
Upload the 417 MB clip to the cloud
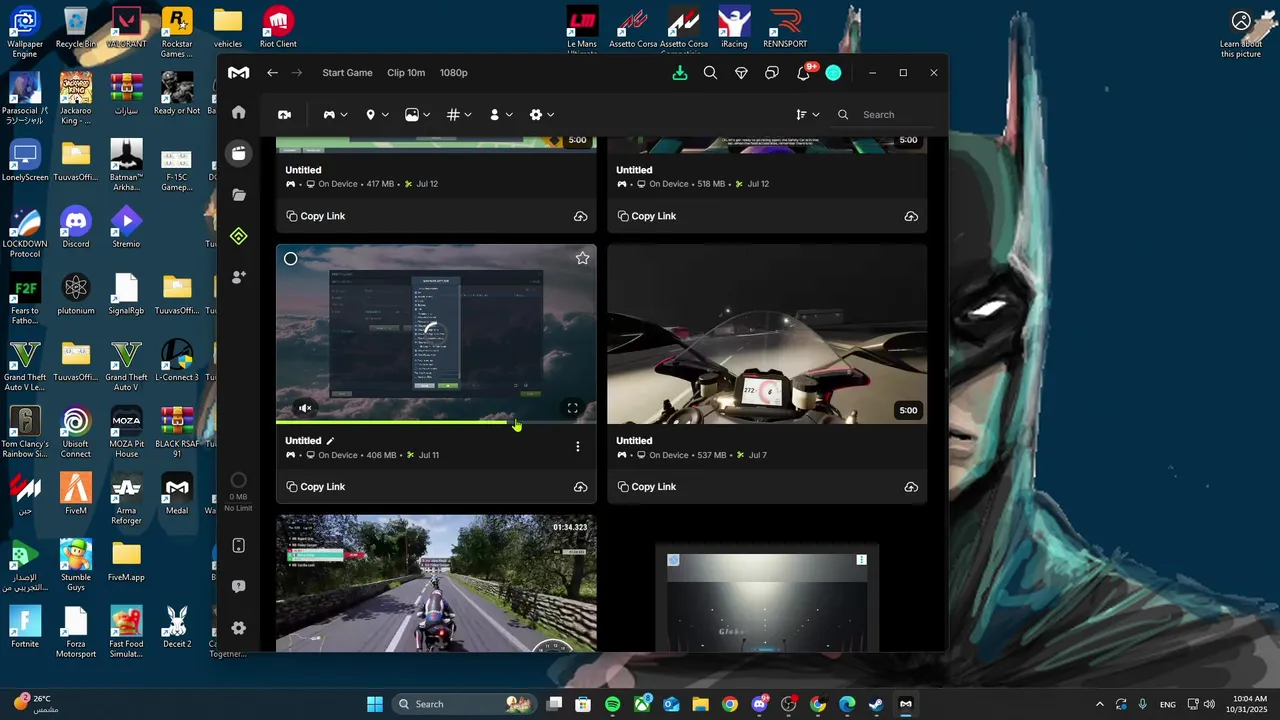click(580, 216)
